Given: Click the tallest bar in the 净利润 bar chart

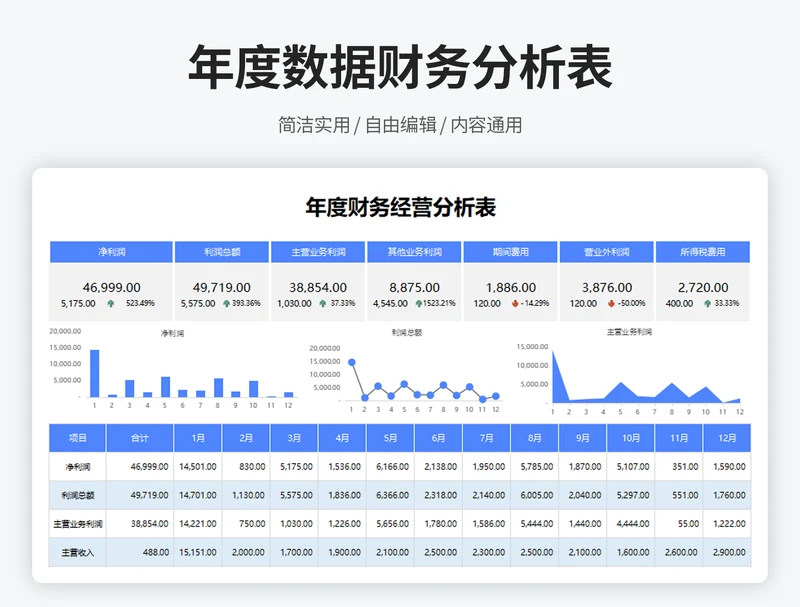Looking at the screenshot, I should coord(94,373).
